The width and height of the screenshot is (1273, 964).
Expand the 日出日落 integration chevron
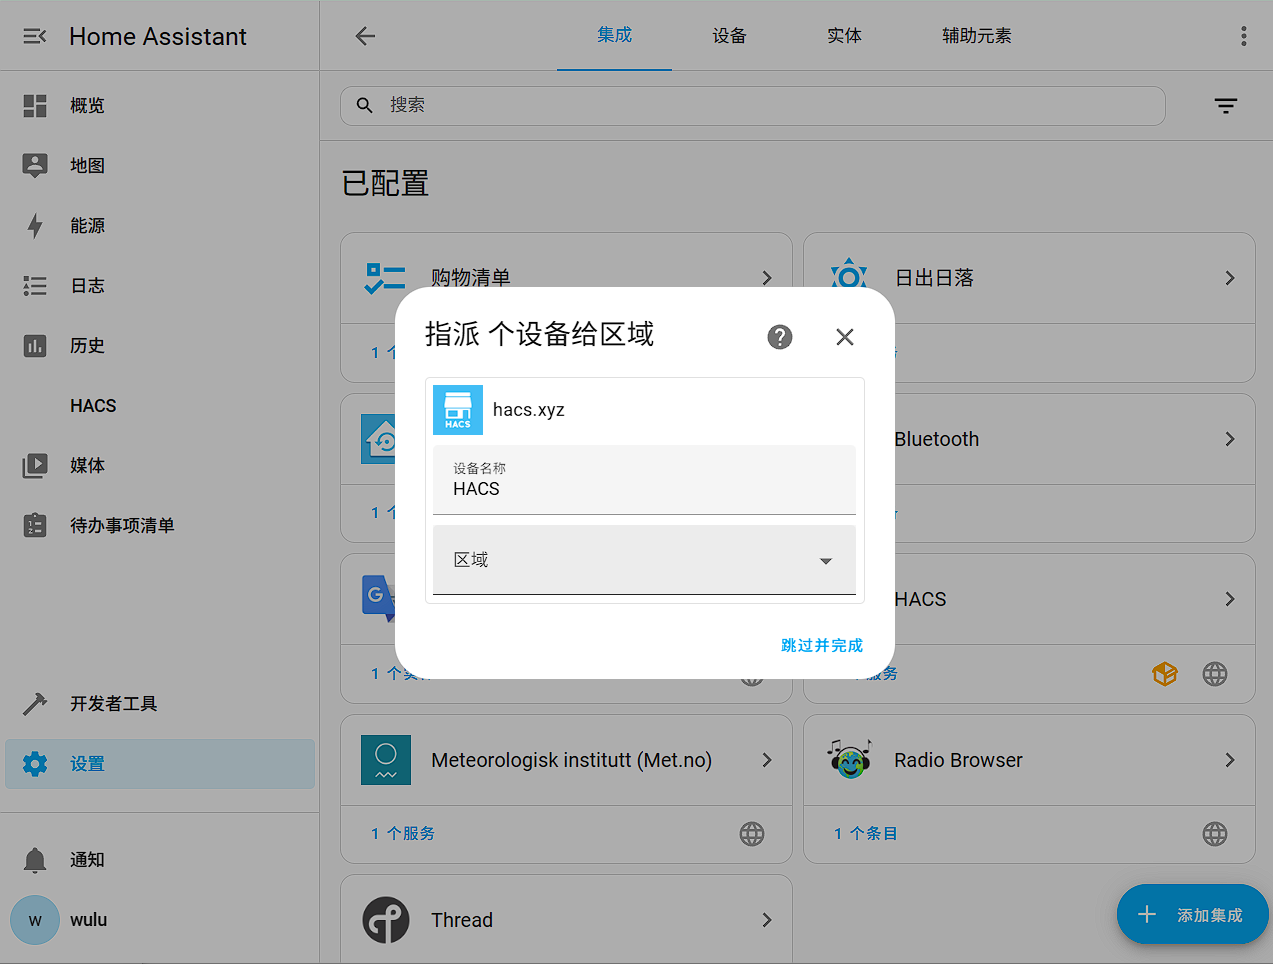pos(1230,278)
